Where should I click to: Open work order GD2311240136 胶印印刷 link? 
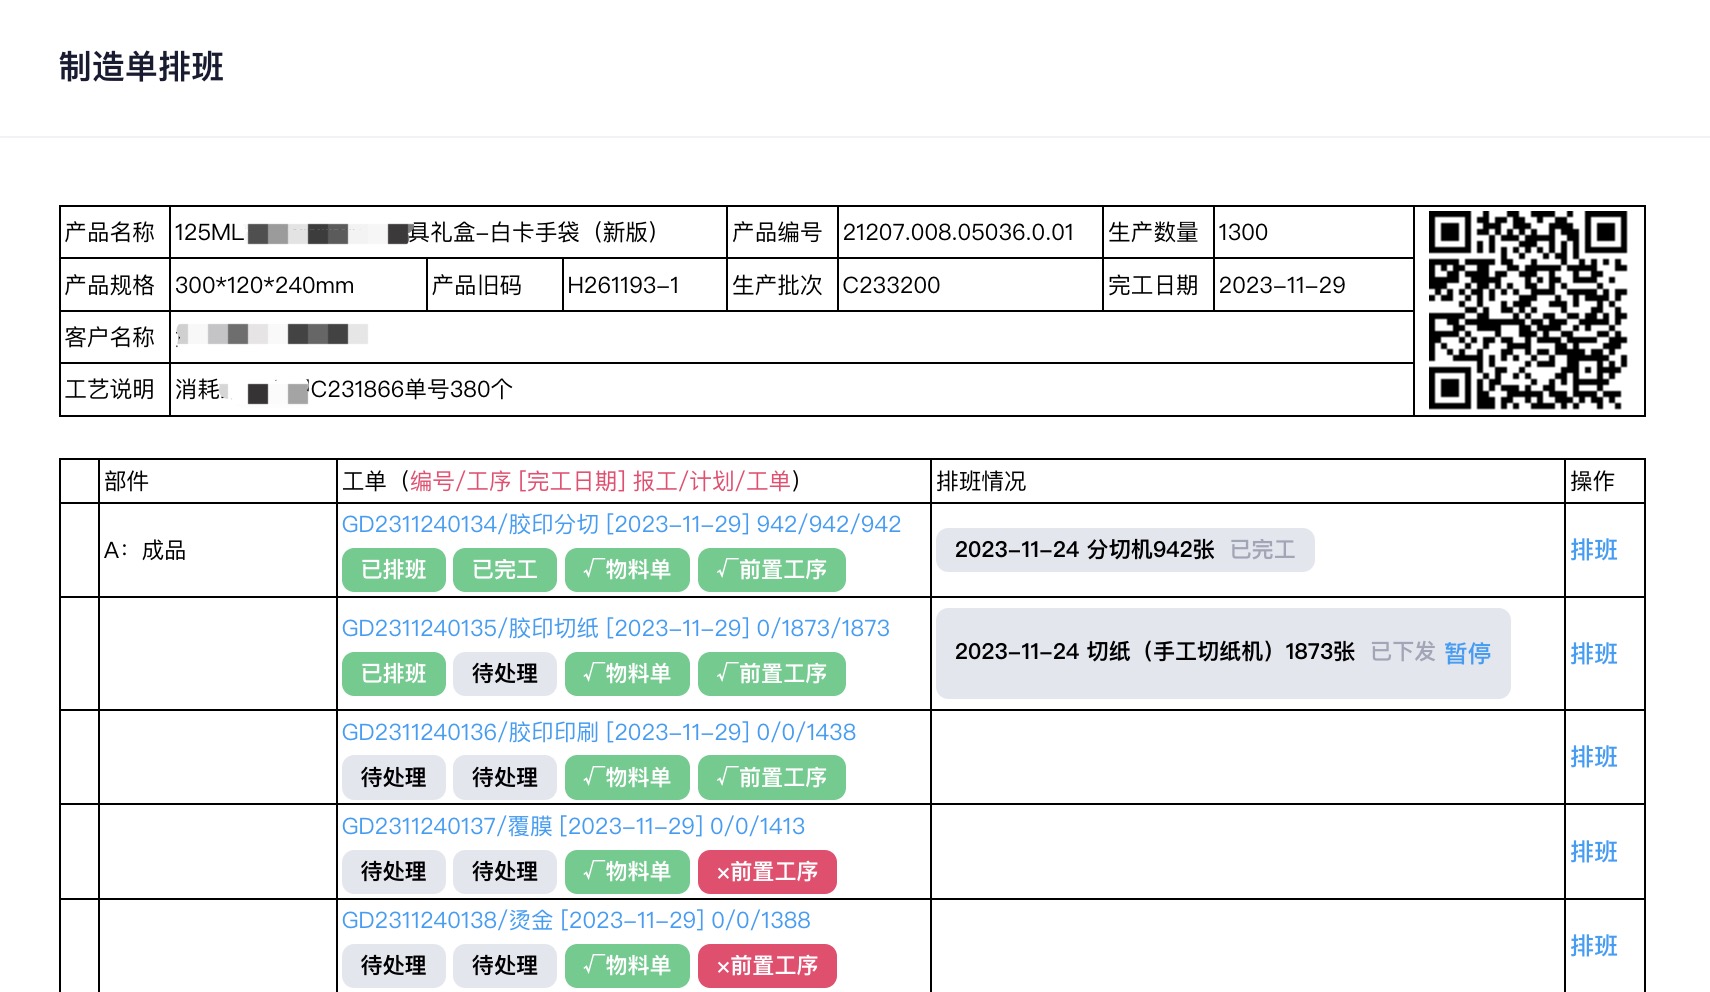pyautogui.click(x=598, y=732)
